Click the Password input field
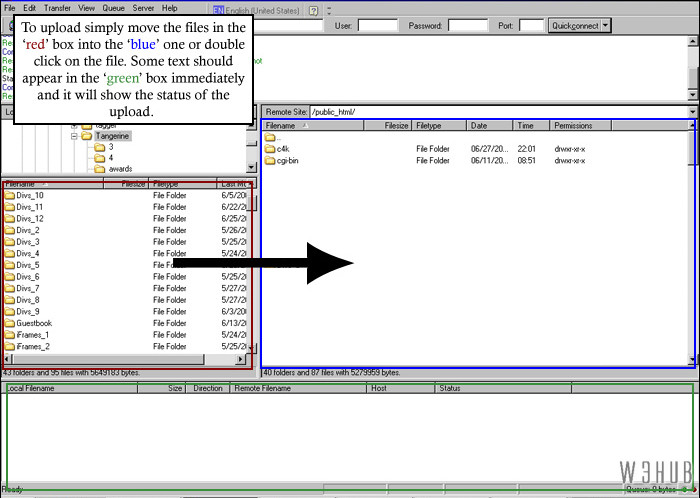 [x=468, y=26]
